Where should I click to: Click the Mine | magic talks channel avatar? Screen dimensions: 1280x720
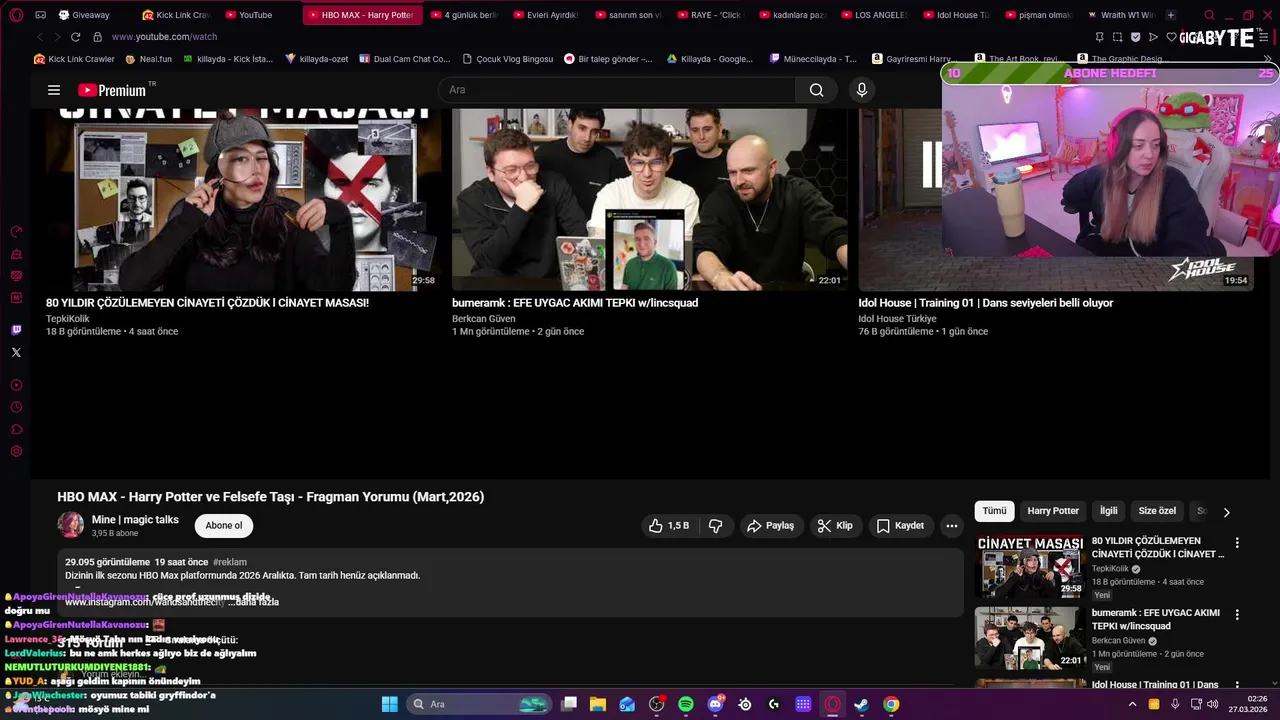click(71, 525)
